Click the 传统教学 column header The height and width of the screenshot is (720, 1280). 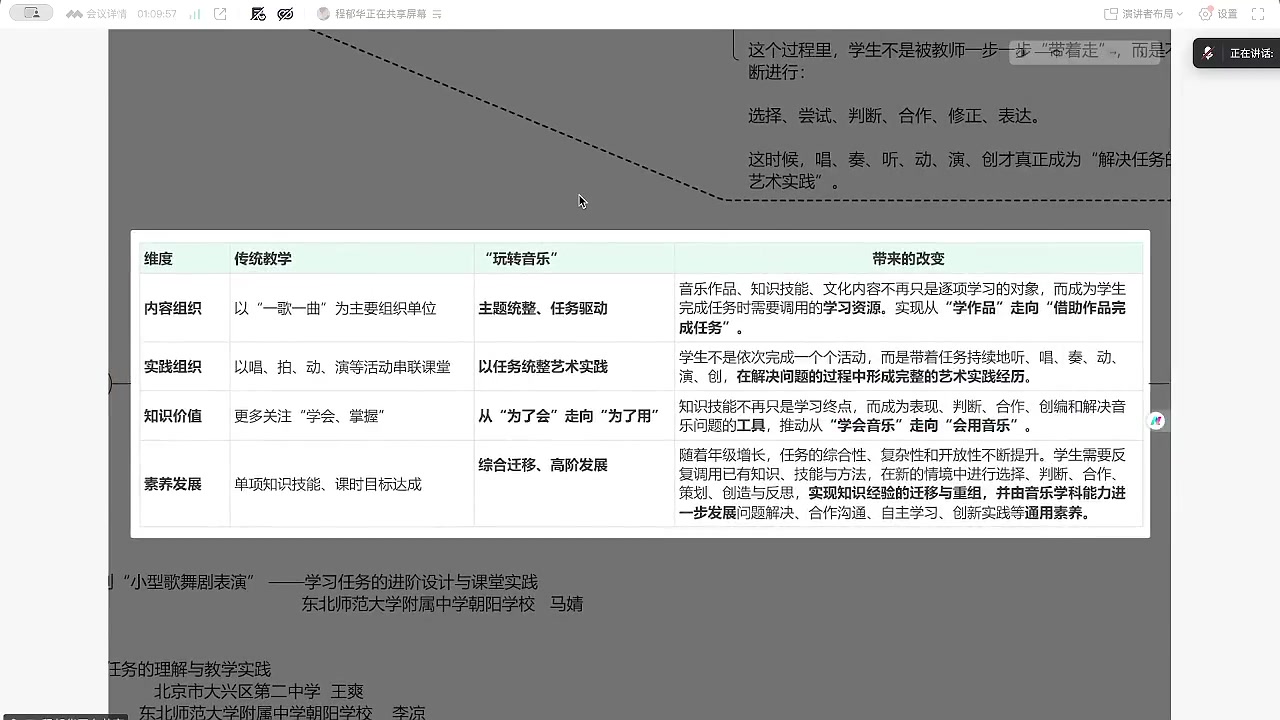(352, 258)
